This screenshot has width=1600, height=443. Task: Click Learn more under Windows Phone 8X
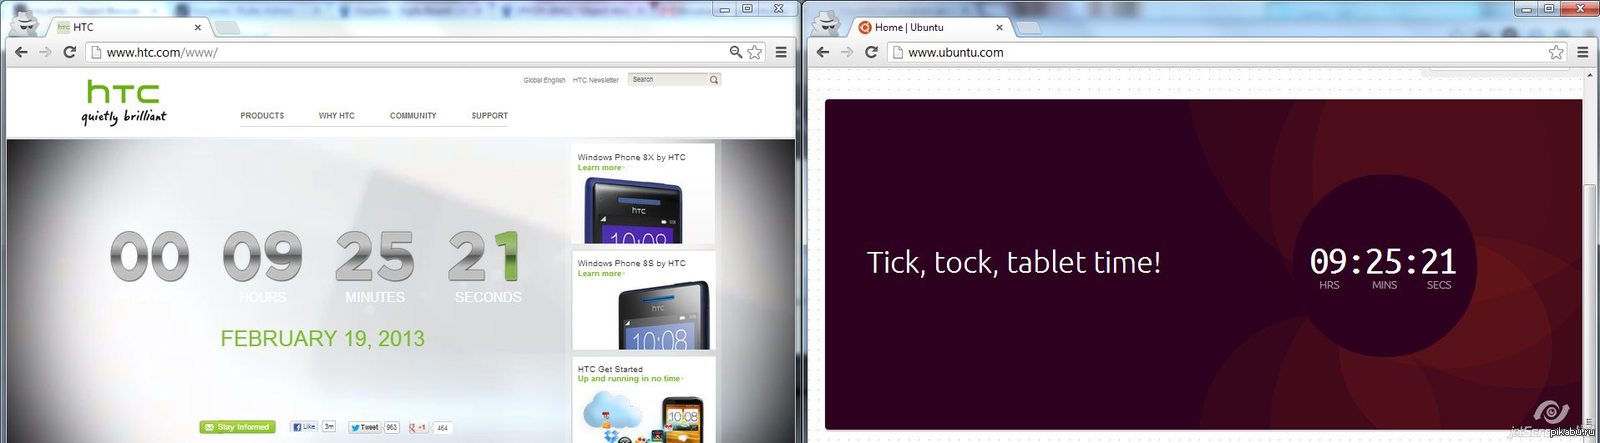599,168
